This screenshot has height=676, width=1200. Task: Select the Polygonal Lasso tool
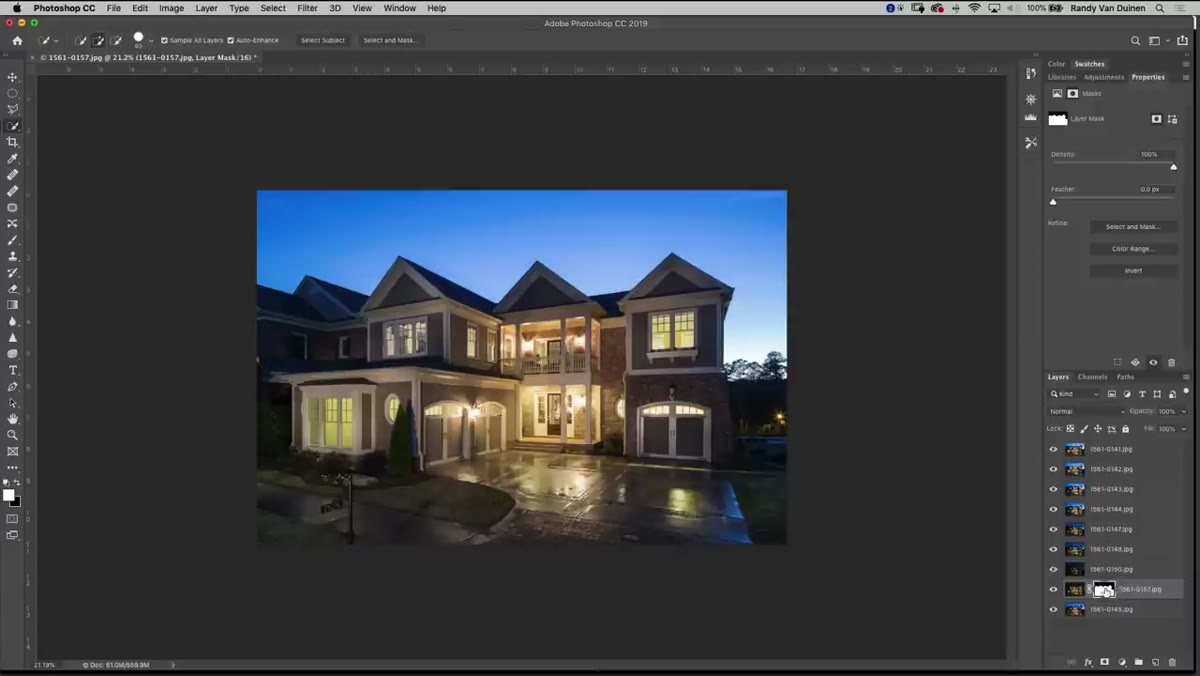click(12, 109)
